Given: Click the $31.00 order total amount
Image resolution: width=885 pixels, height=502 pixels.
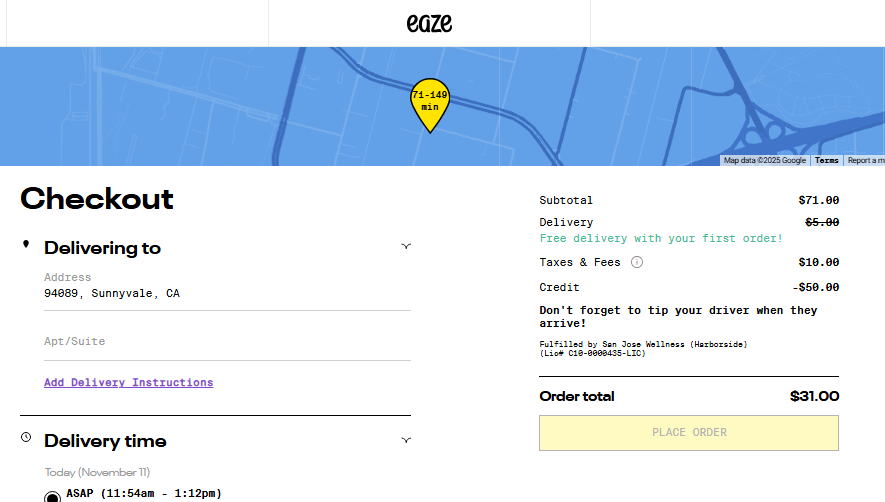Looking at the screenshot, I should [814, 396].
